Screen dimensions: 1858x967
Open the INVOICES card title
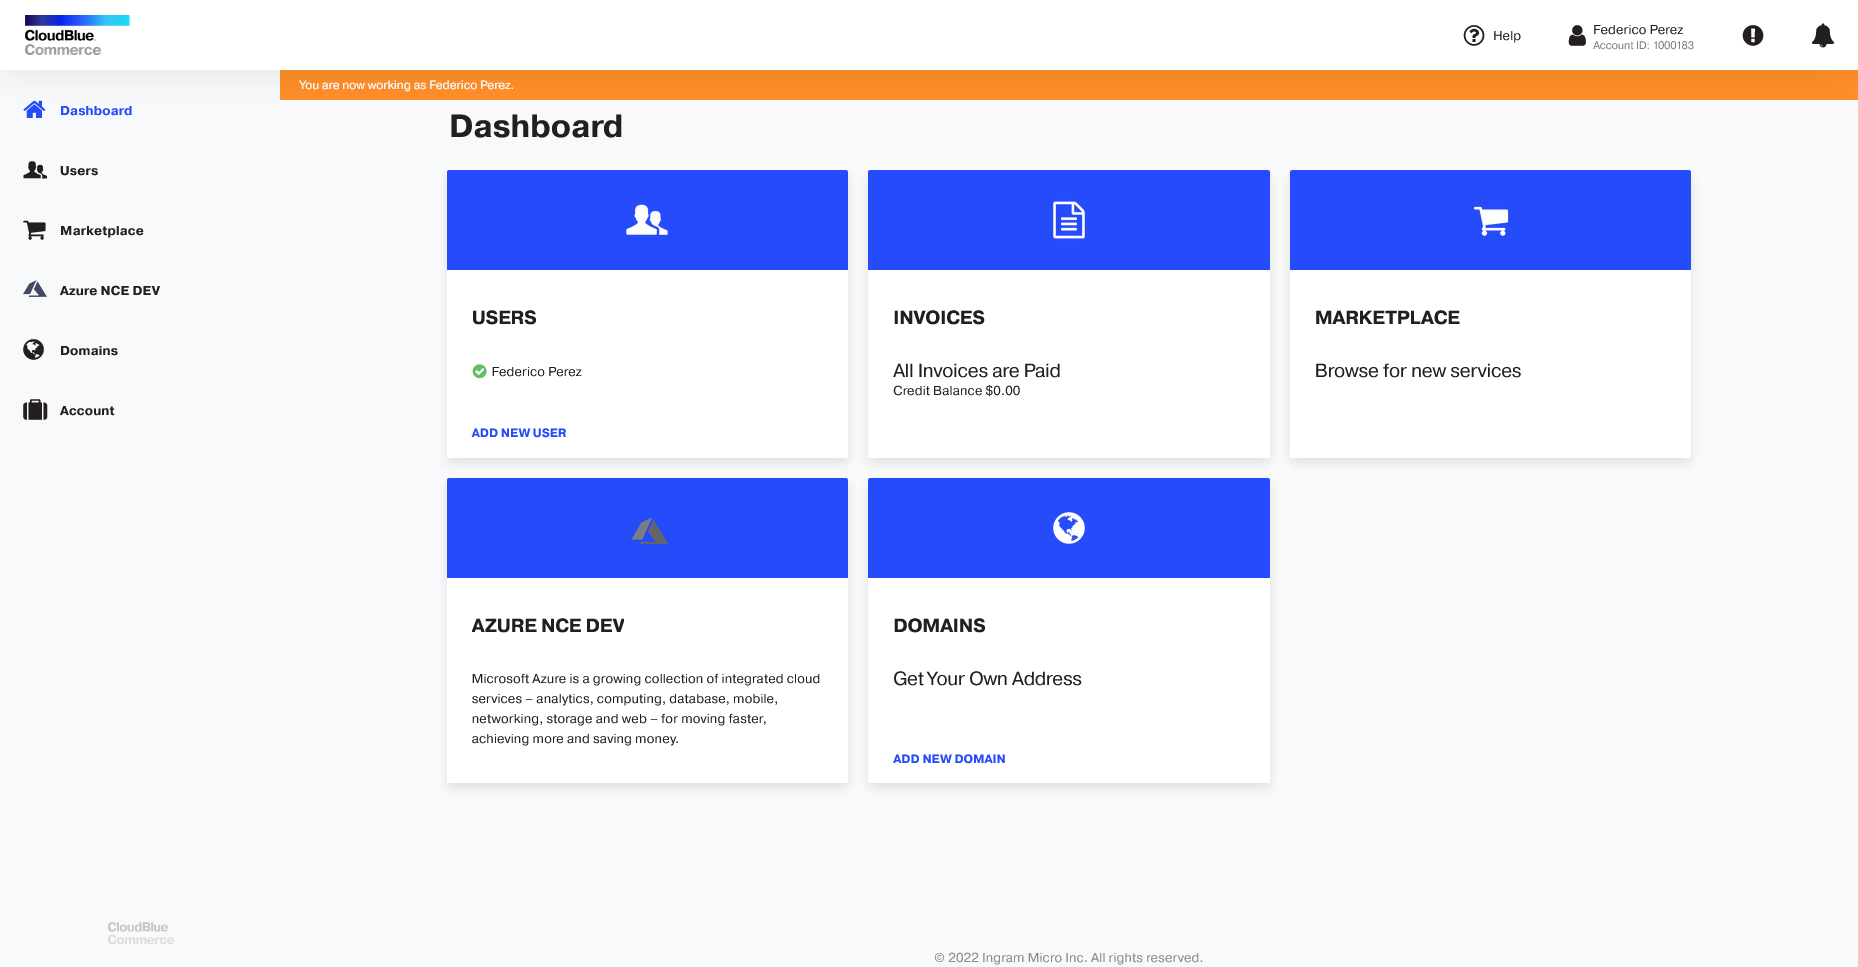pos(939,318)
